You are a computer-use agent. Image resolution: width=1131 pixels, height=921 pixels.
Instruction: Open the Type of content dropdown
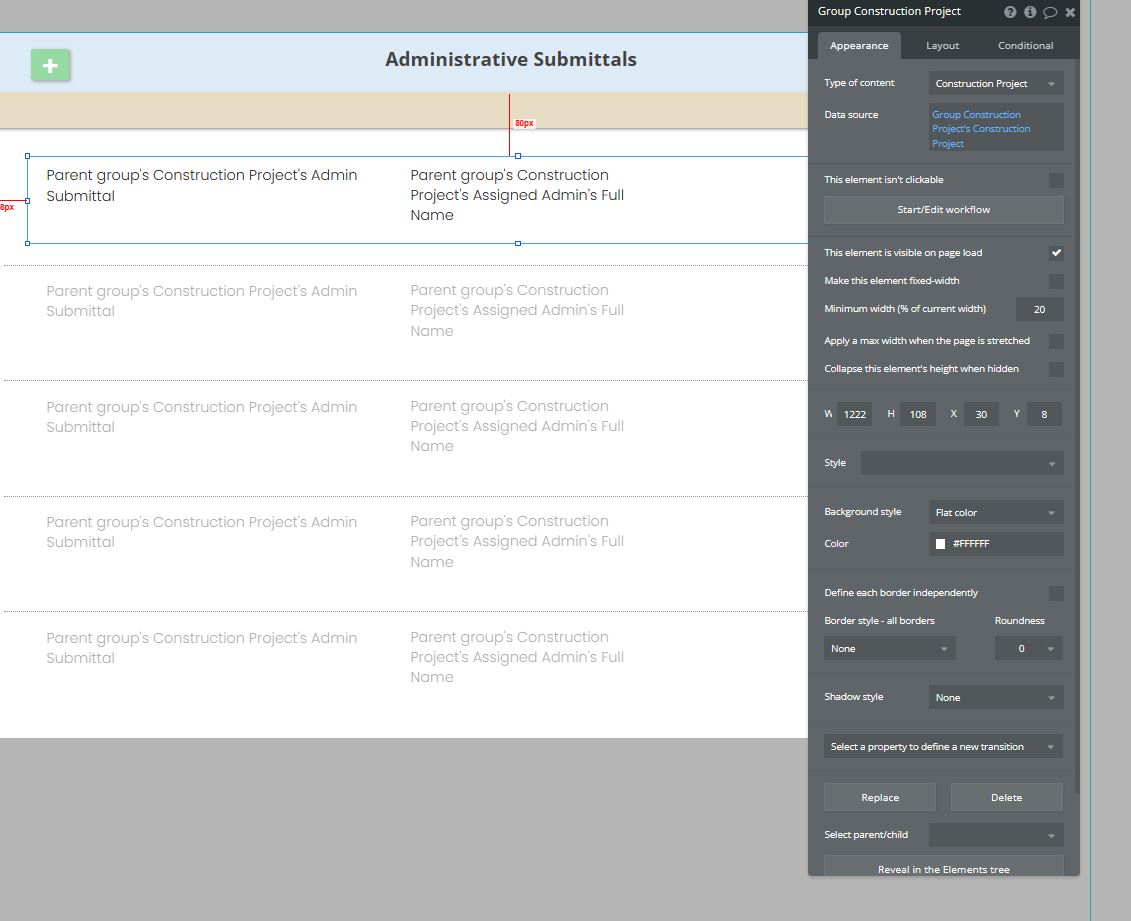[x=995, y=84]
